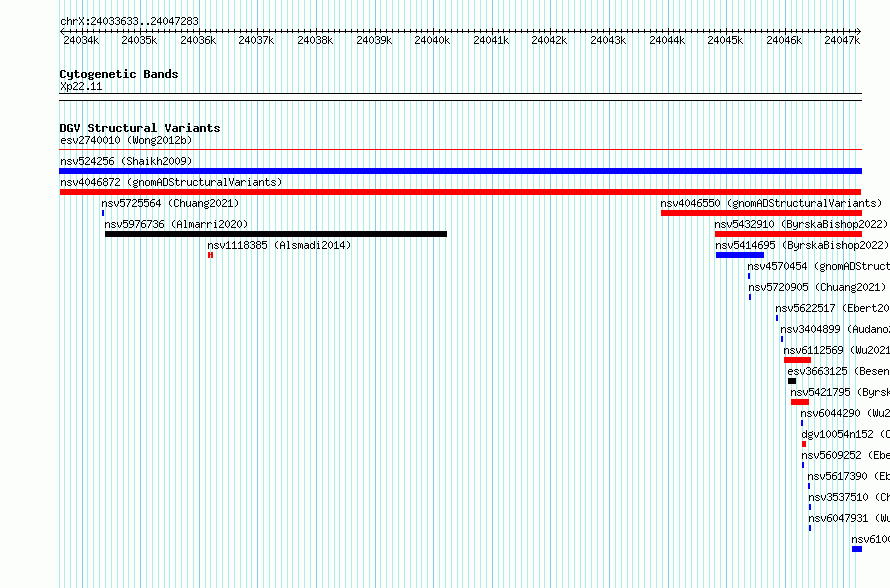Click the blue nsv5622517 variant marker
The width and height of the screenshot is (890, 588).
pyautogui.click(x=777, y=318)
